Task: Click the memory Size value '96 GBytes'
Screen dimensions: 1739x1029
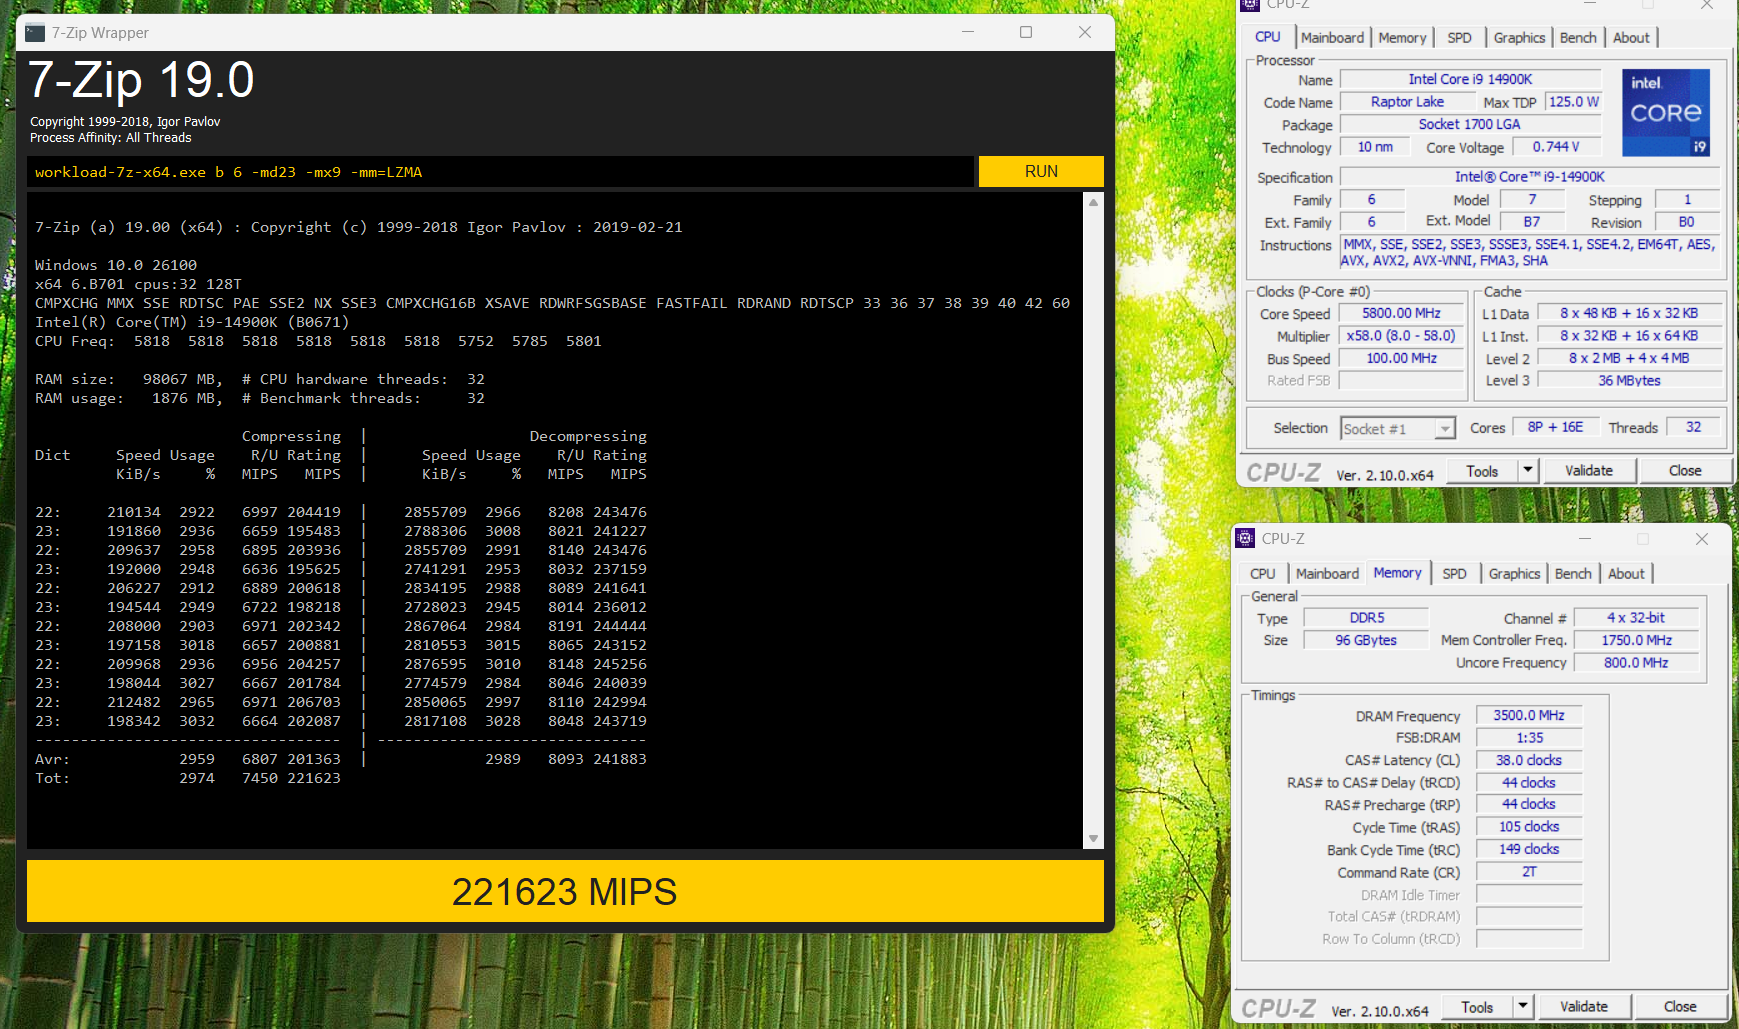Action: pyautogui.click(x=1366, y=640)
